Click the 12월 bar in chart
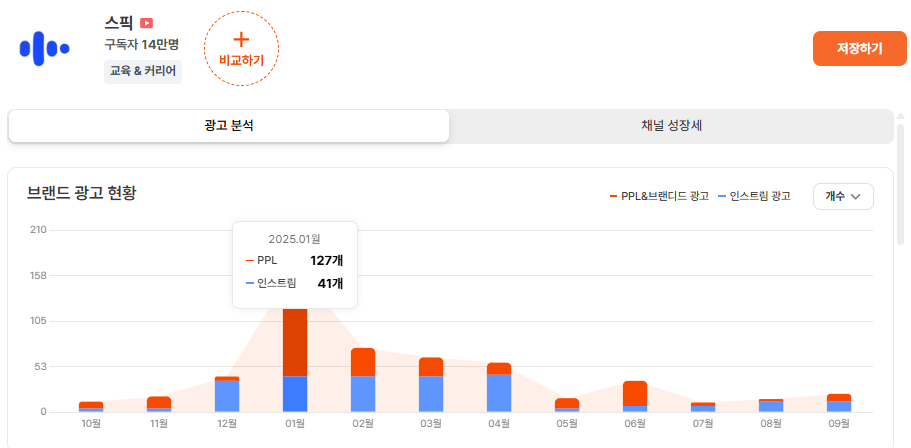 tap(227, 395)
